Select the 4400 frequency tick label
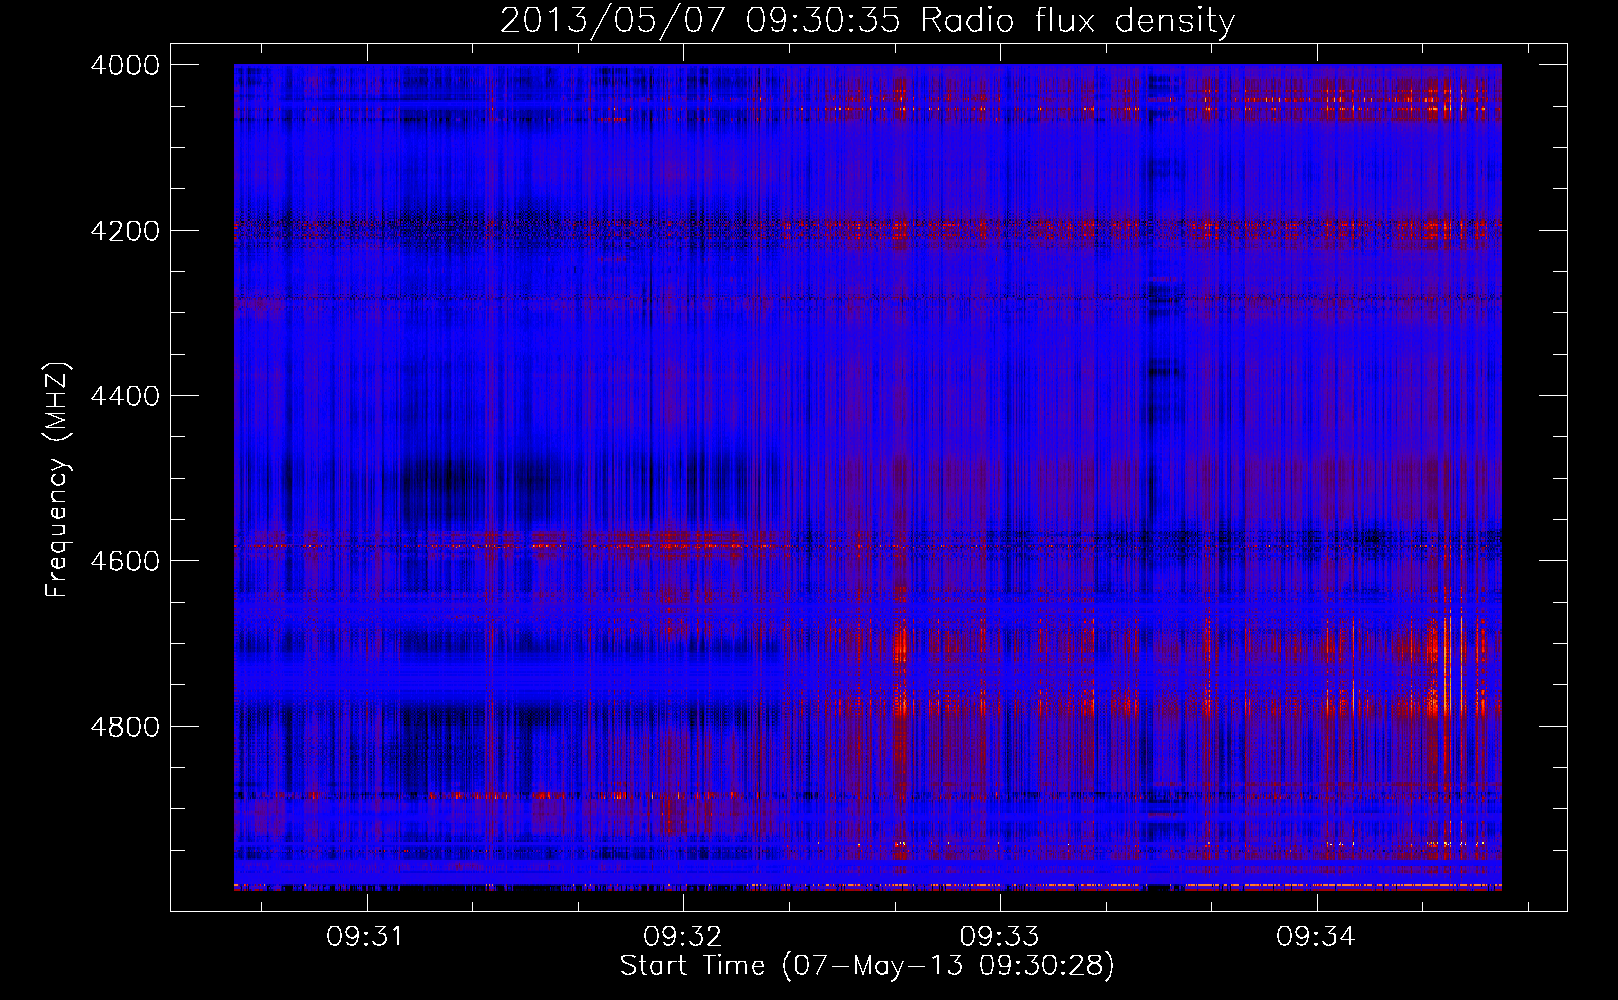Viewport: 1618px width, 1000px height. point(125,396)
